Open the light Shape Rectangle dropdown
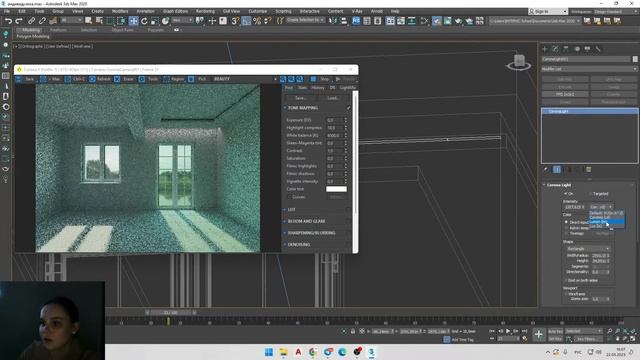 click(588, 249)
